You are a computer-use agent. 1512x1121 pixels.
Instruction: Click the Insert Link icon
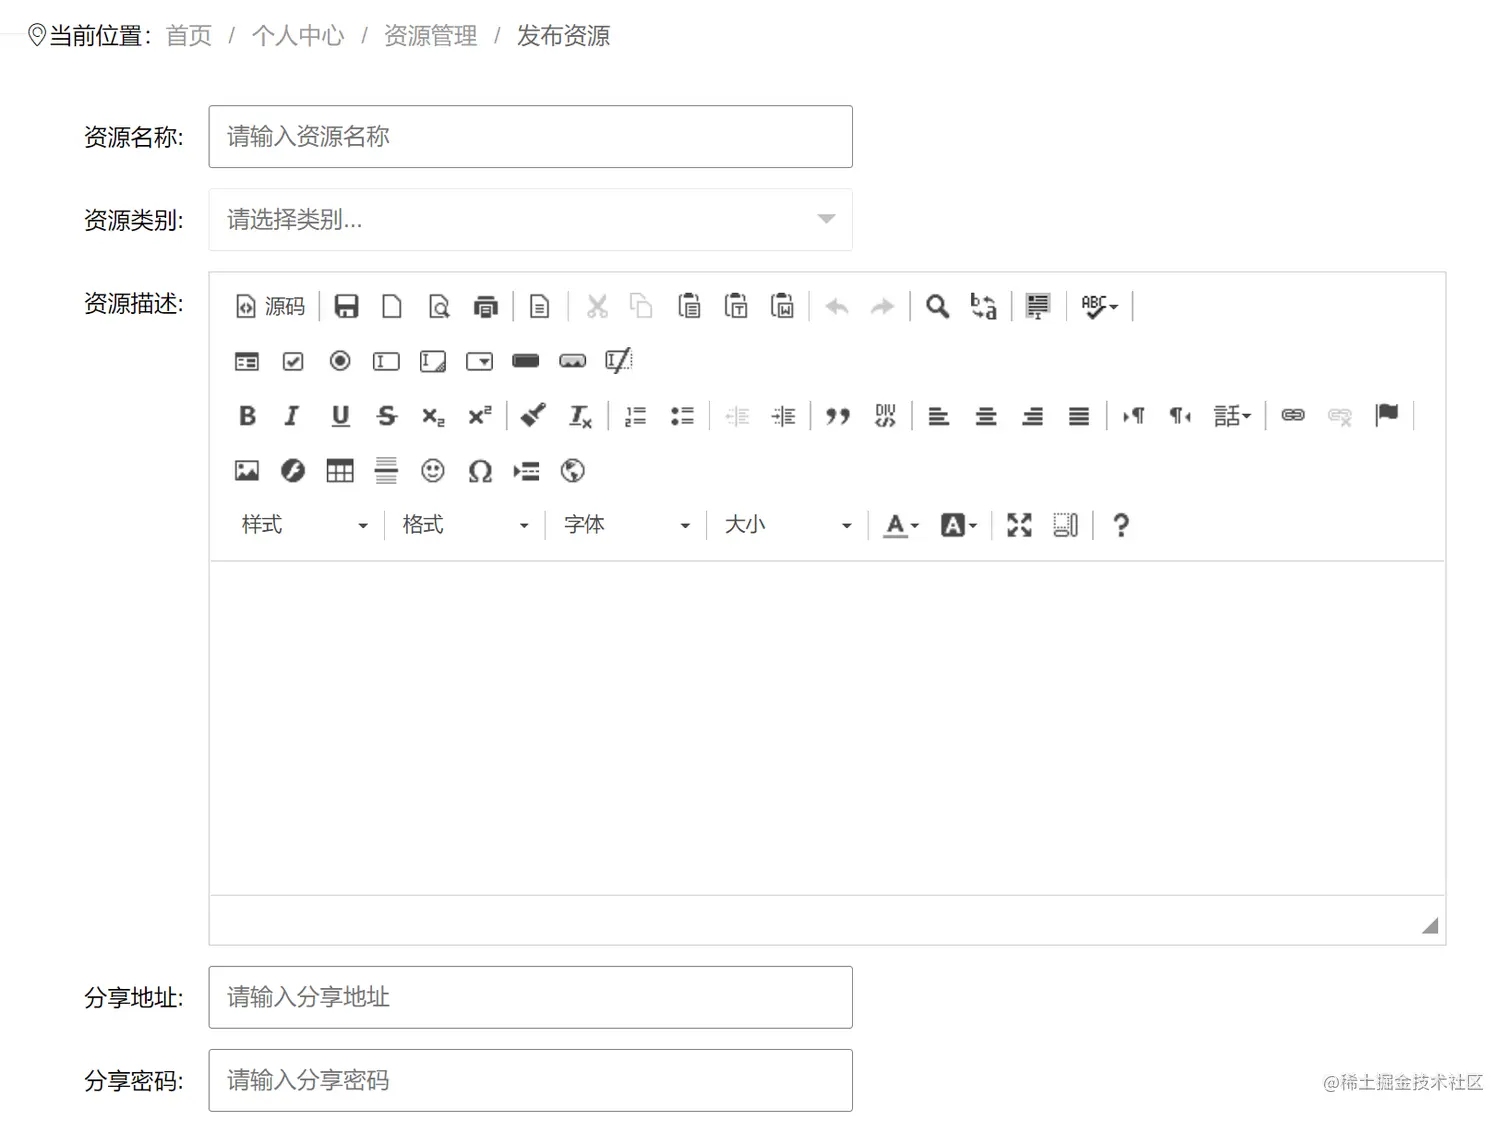(1293, 416)
